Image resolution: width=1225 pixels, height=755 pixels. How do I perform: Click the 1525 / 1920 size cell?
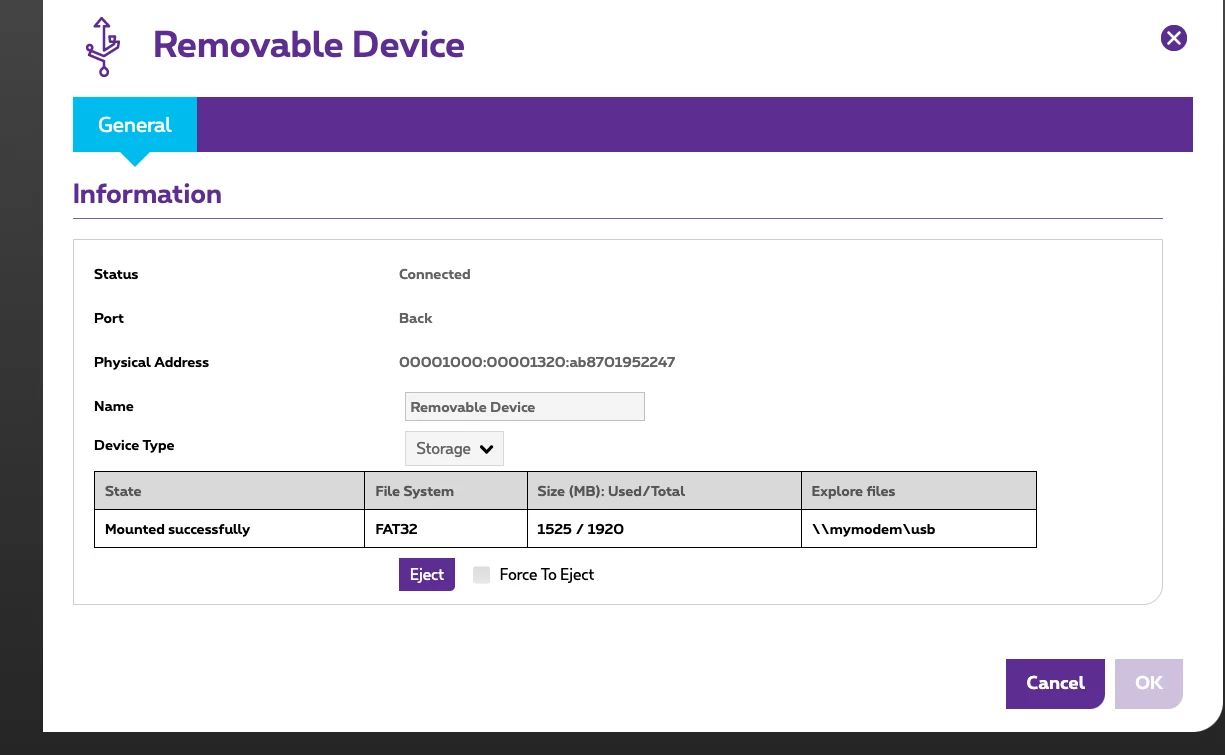point(580,529)
